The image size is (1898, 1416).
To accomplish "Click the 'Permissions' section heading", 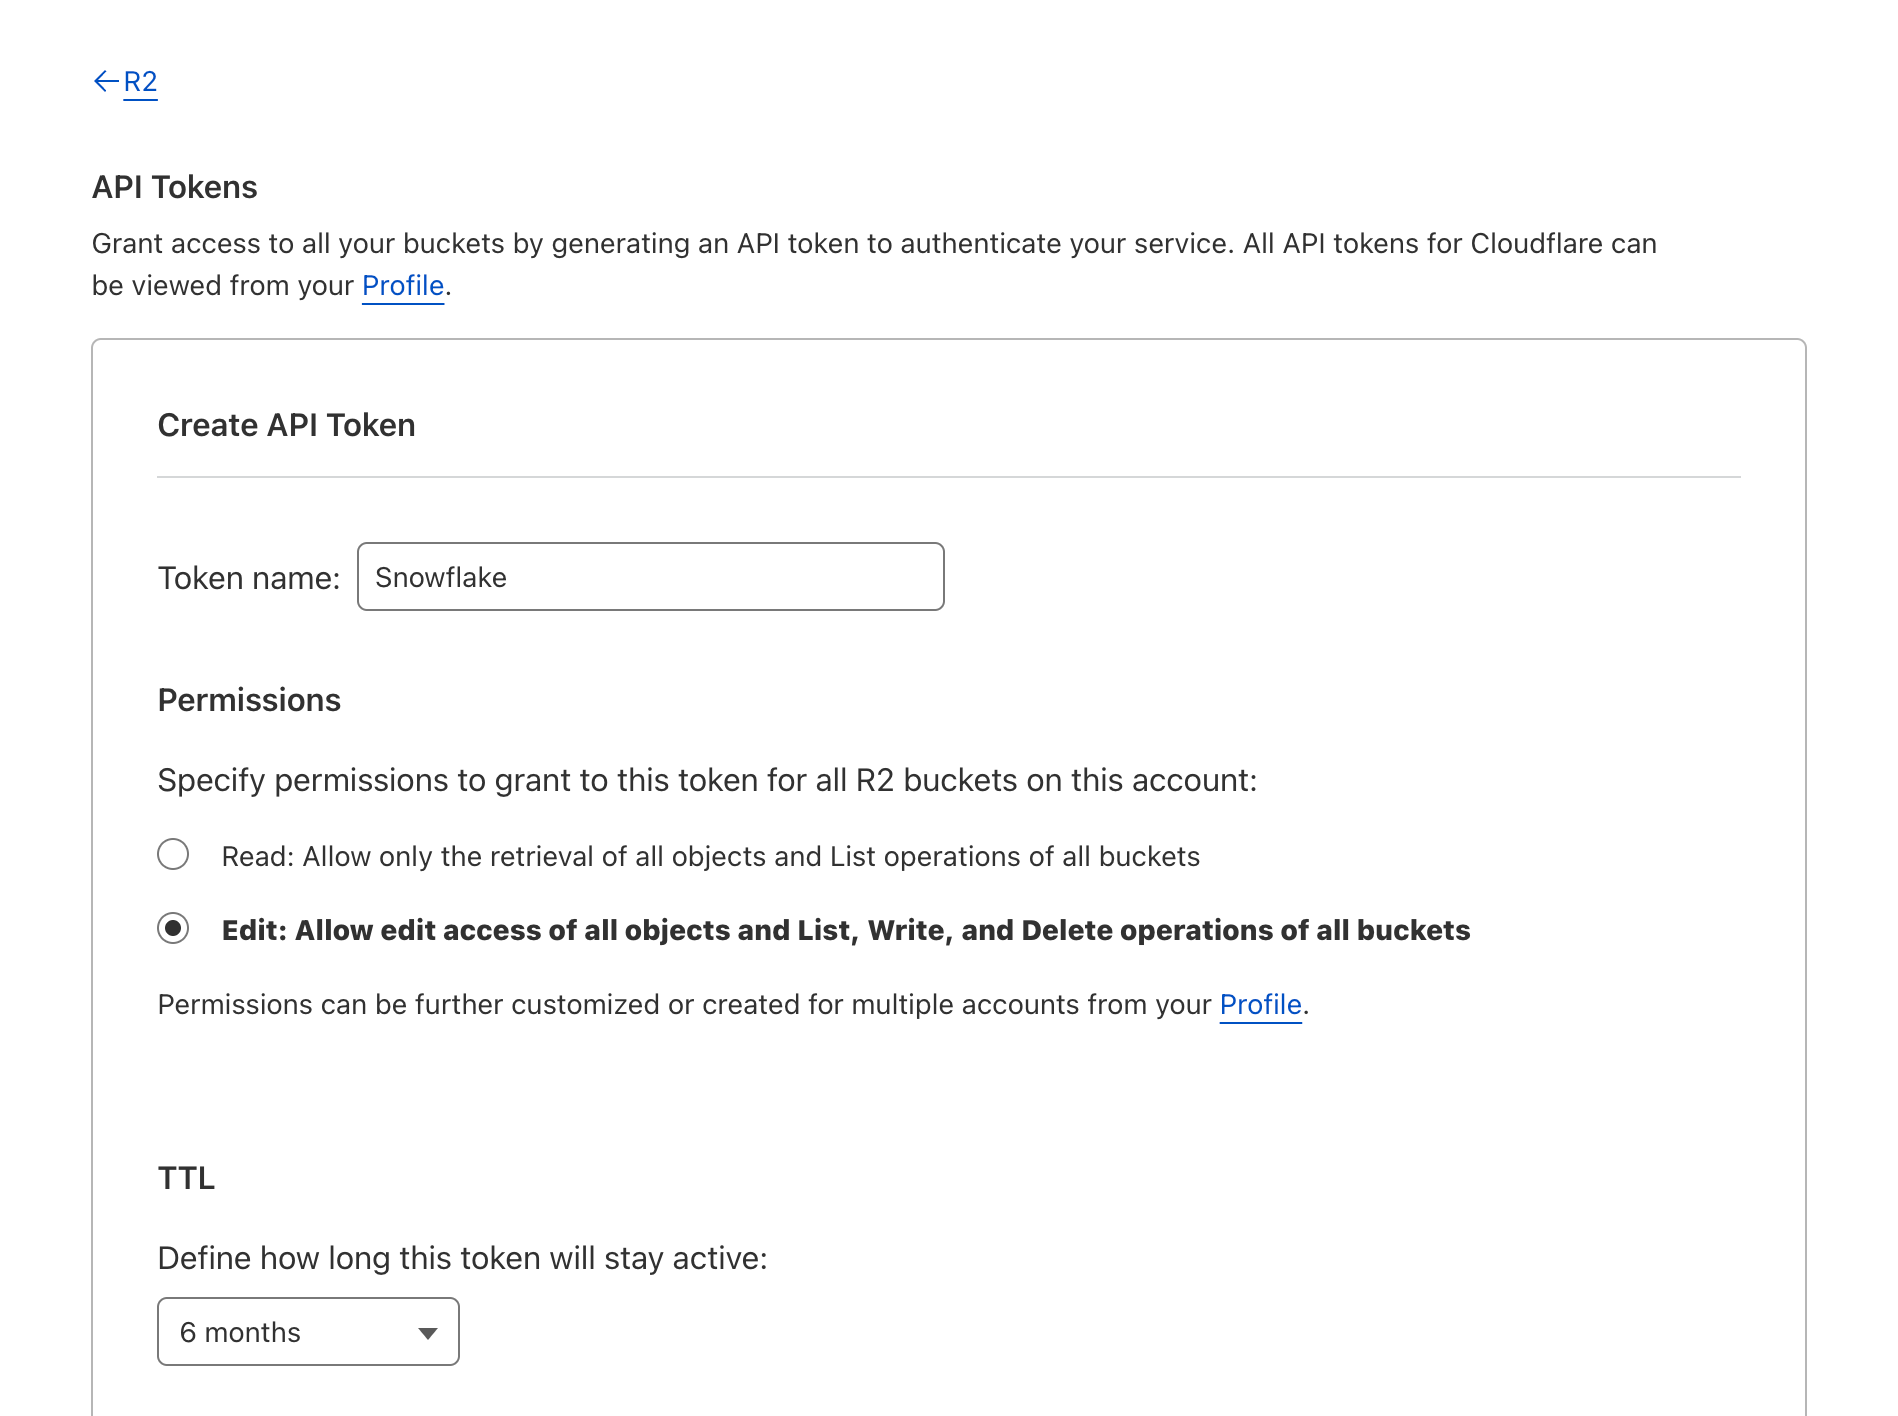I will [249, 701].
